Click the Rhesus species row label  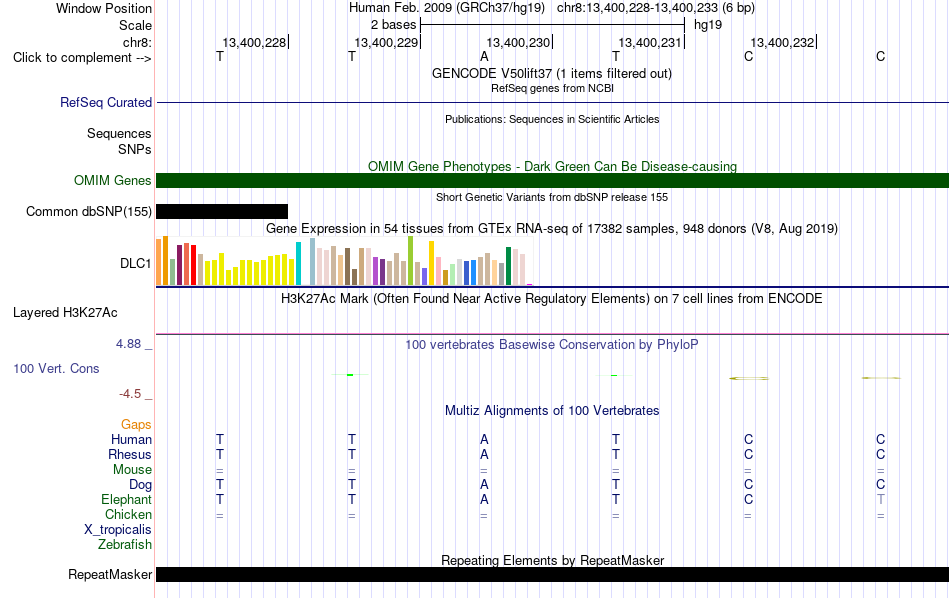(x=130, y=454)
